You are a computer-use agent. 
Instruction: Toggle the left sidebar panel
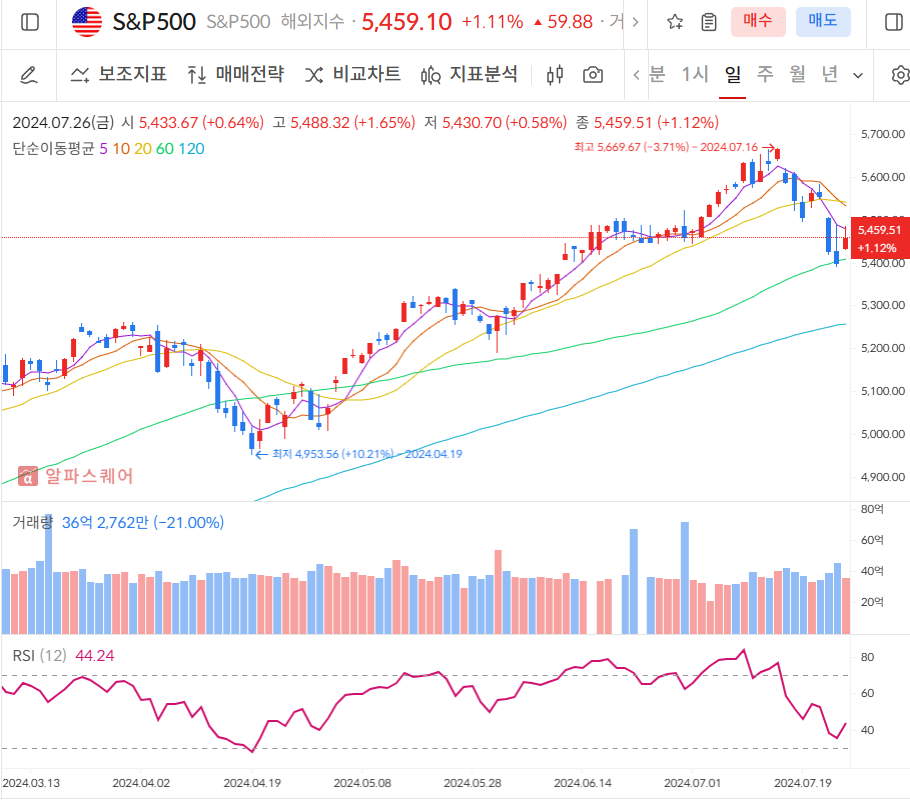(x=30, y=21)
